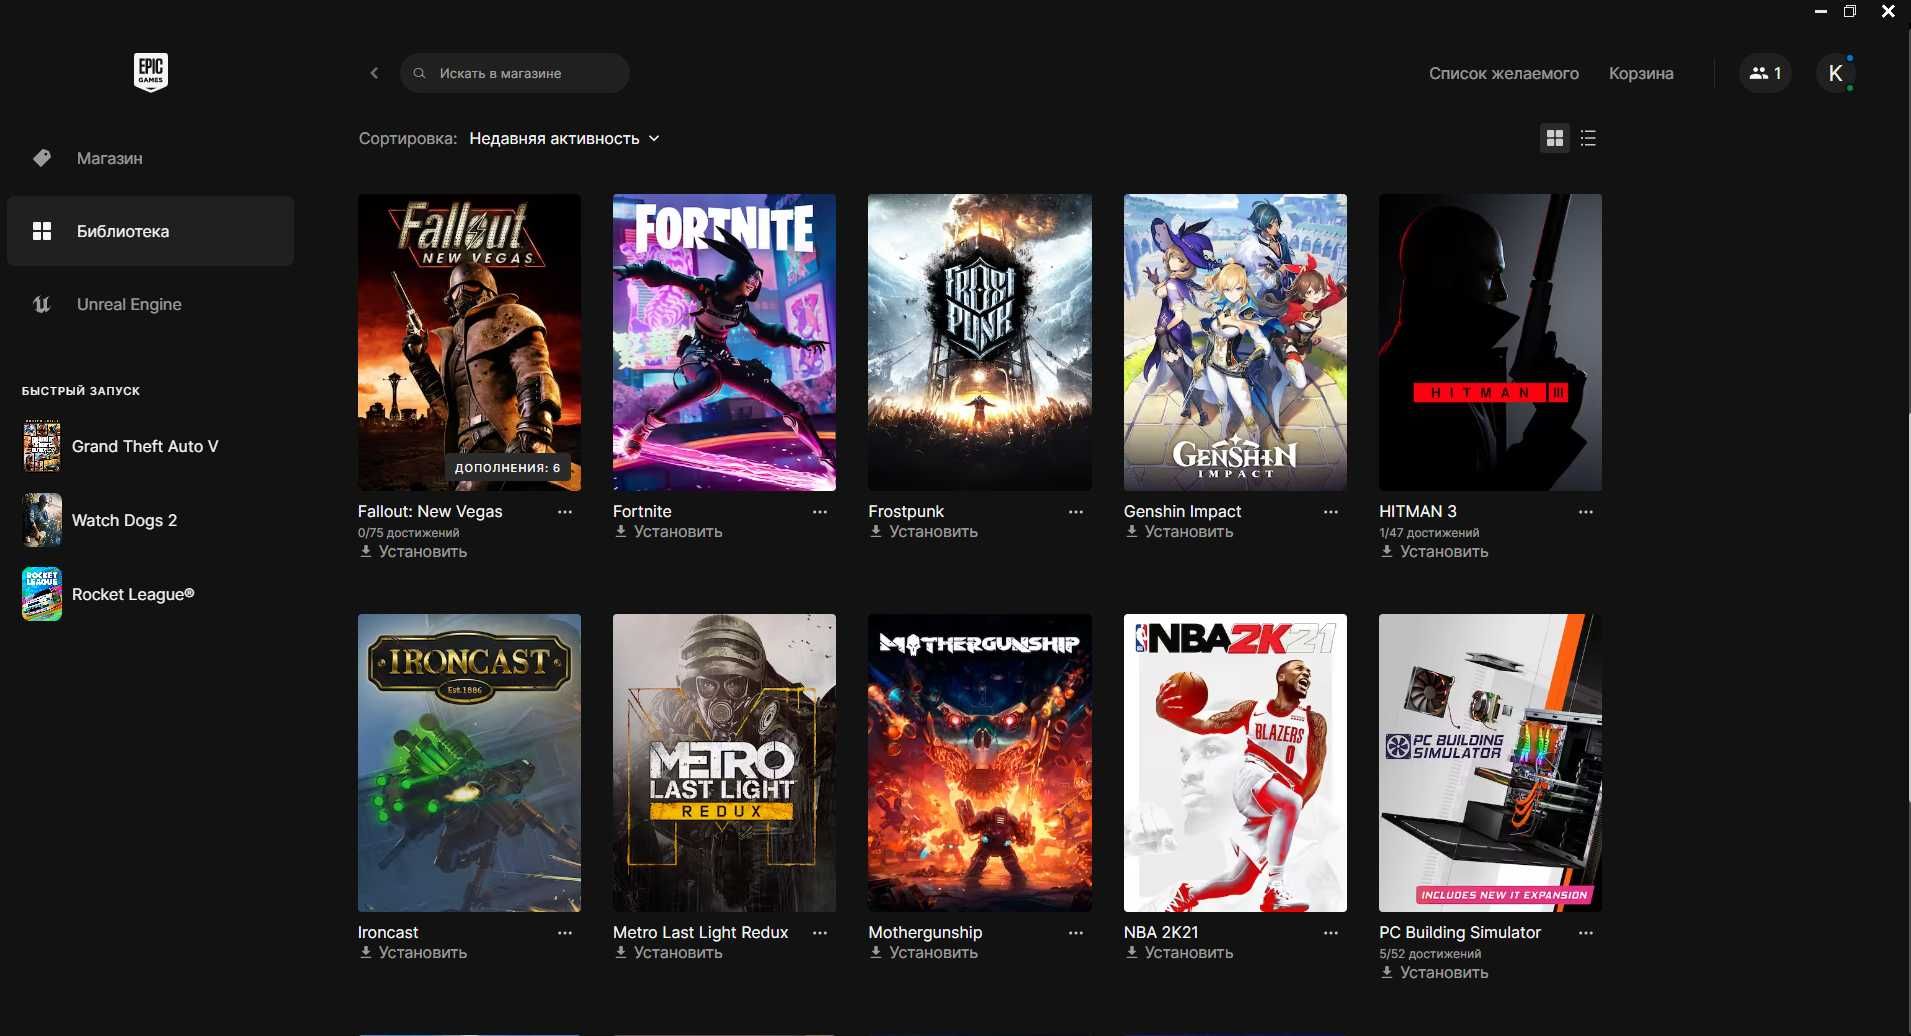Image resolution: width=1911 pixels, height=1036 pixels.
Task: Open the PC Building Simulator cover
Action: 1490,763
